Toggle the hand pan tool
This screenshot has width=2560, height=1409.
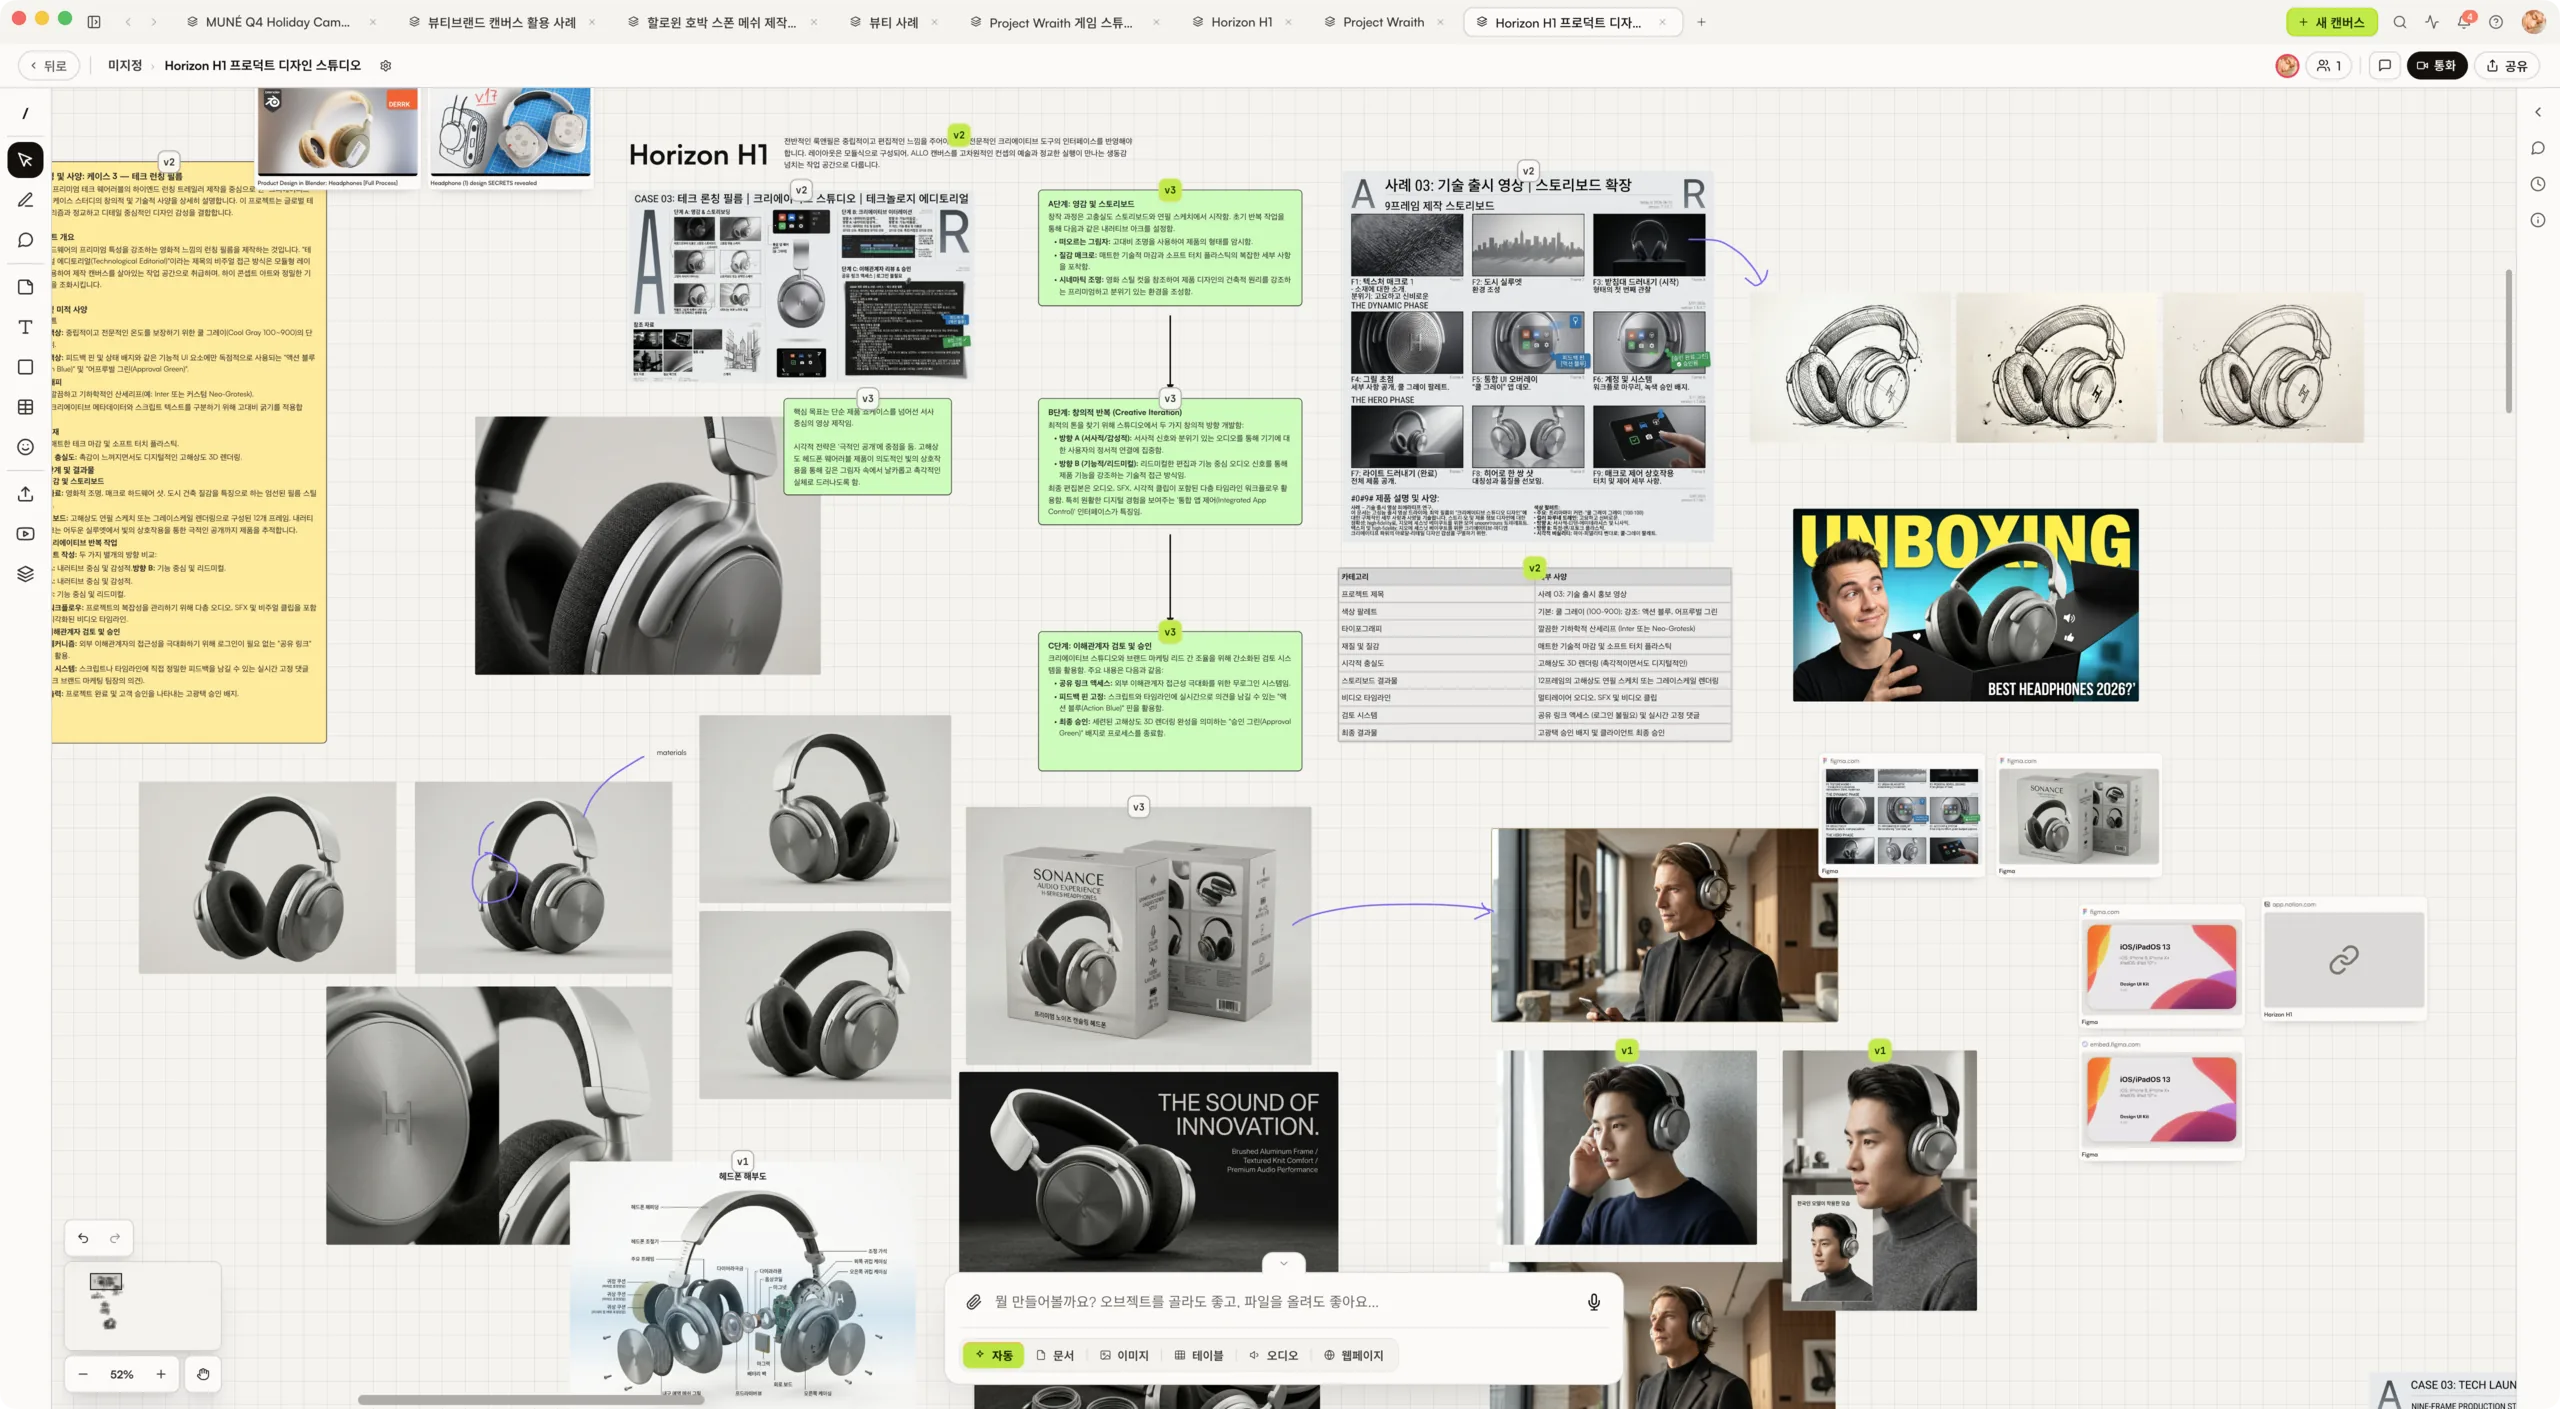(203, 1375)
